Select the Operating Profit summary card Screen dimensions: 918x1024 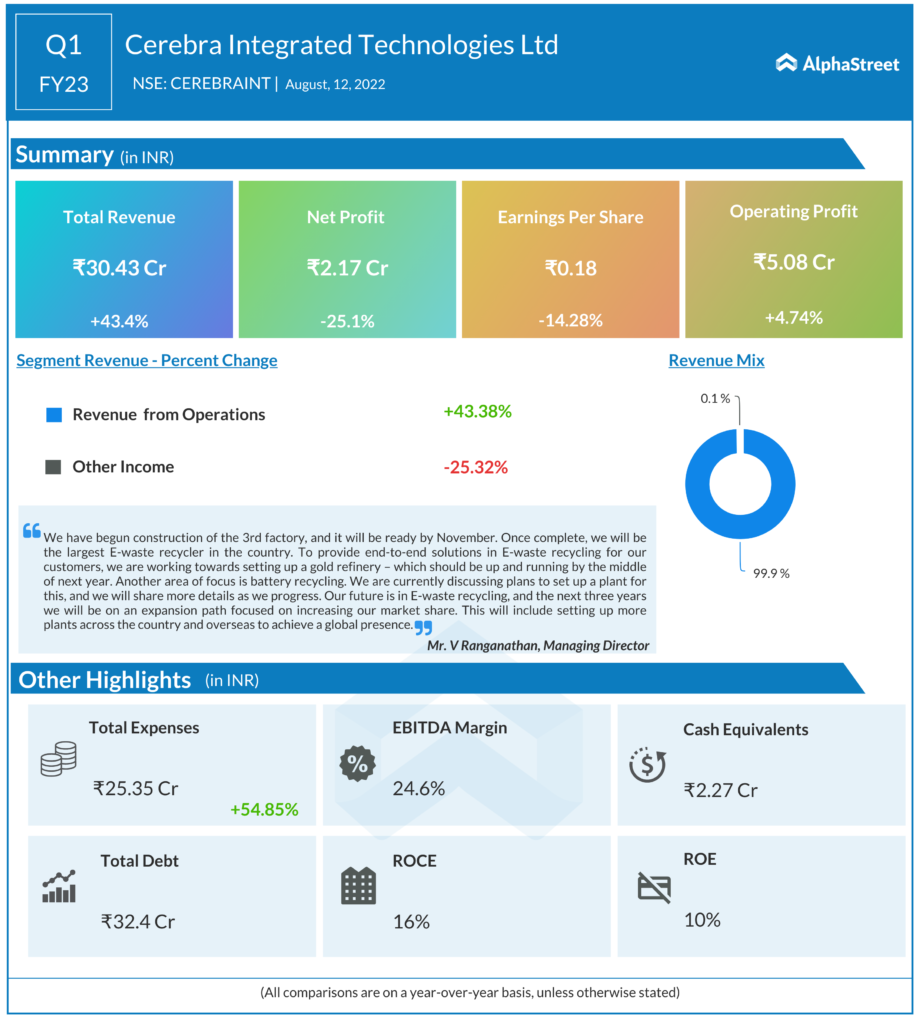coord(793,259)
